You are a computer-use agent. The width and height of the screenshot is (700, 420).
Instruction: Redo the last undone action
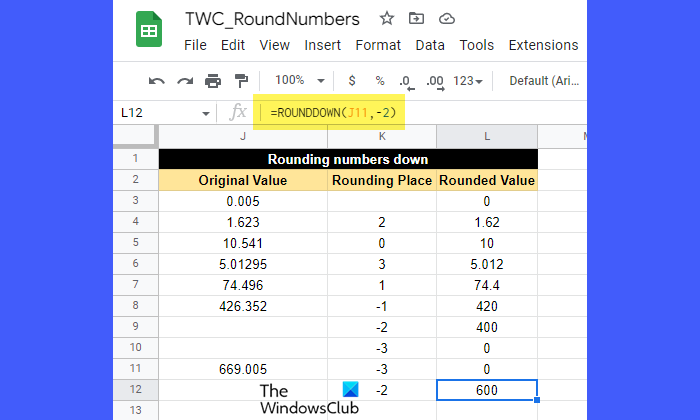pos(184,81)
